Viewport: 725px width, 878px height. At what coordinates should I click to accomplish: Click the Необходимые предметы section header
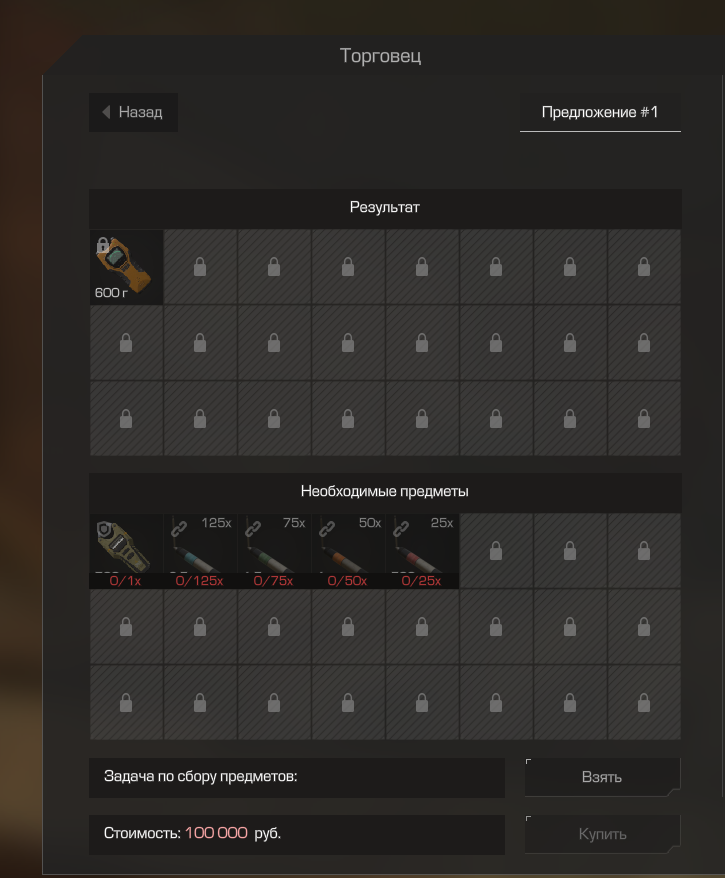pos(385,492)
